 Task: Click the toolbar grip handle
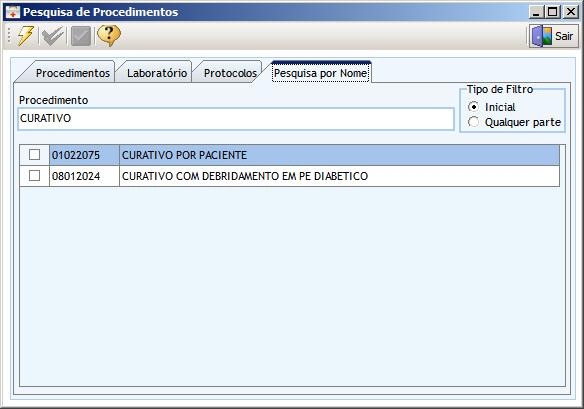coord(9,36)
